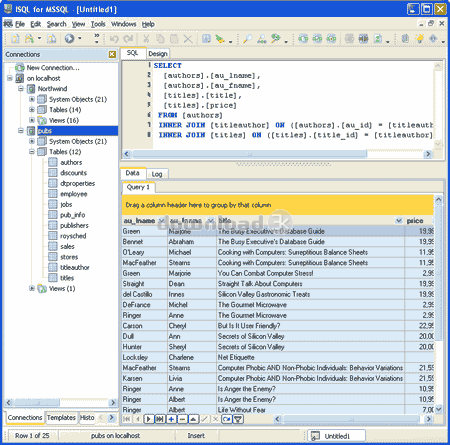Click the magnifier Find icon in toolbar
Image resolution: width=450 pixels, height=445 pixels.
pos(247,39)
